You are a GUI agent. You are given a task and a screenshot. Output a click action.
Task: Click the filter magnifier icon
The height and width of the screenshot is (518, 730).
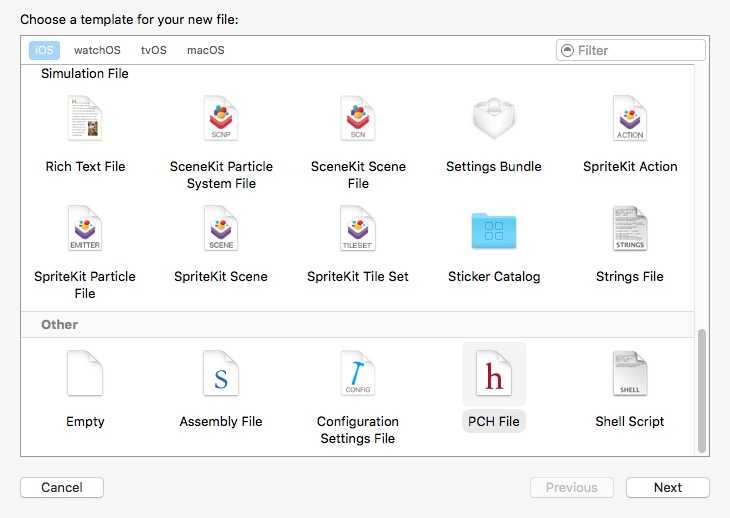point(567,50)
